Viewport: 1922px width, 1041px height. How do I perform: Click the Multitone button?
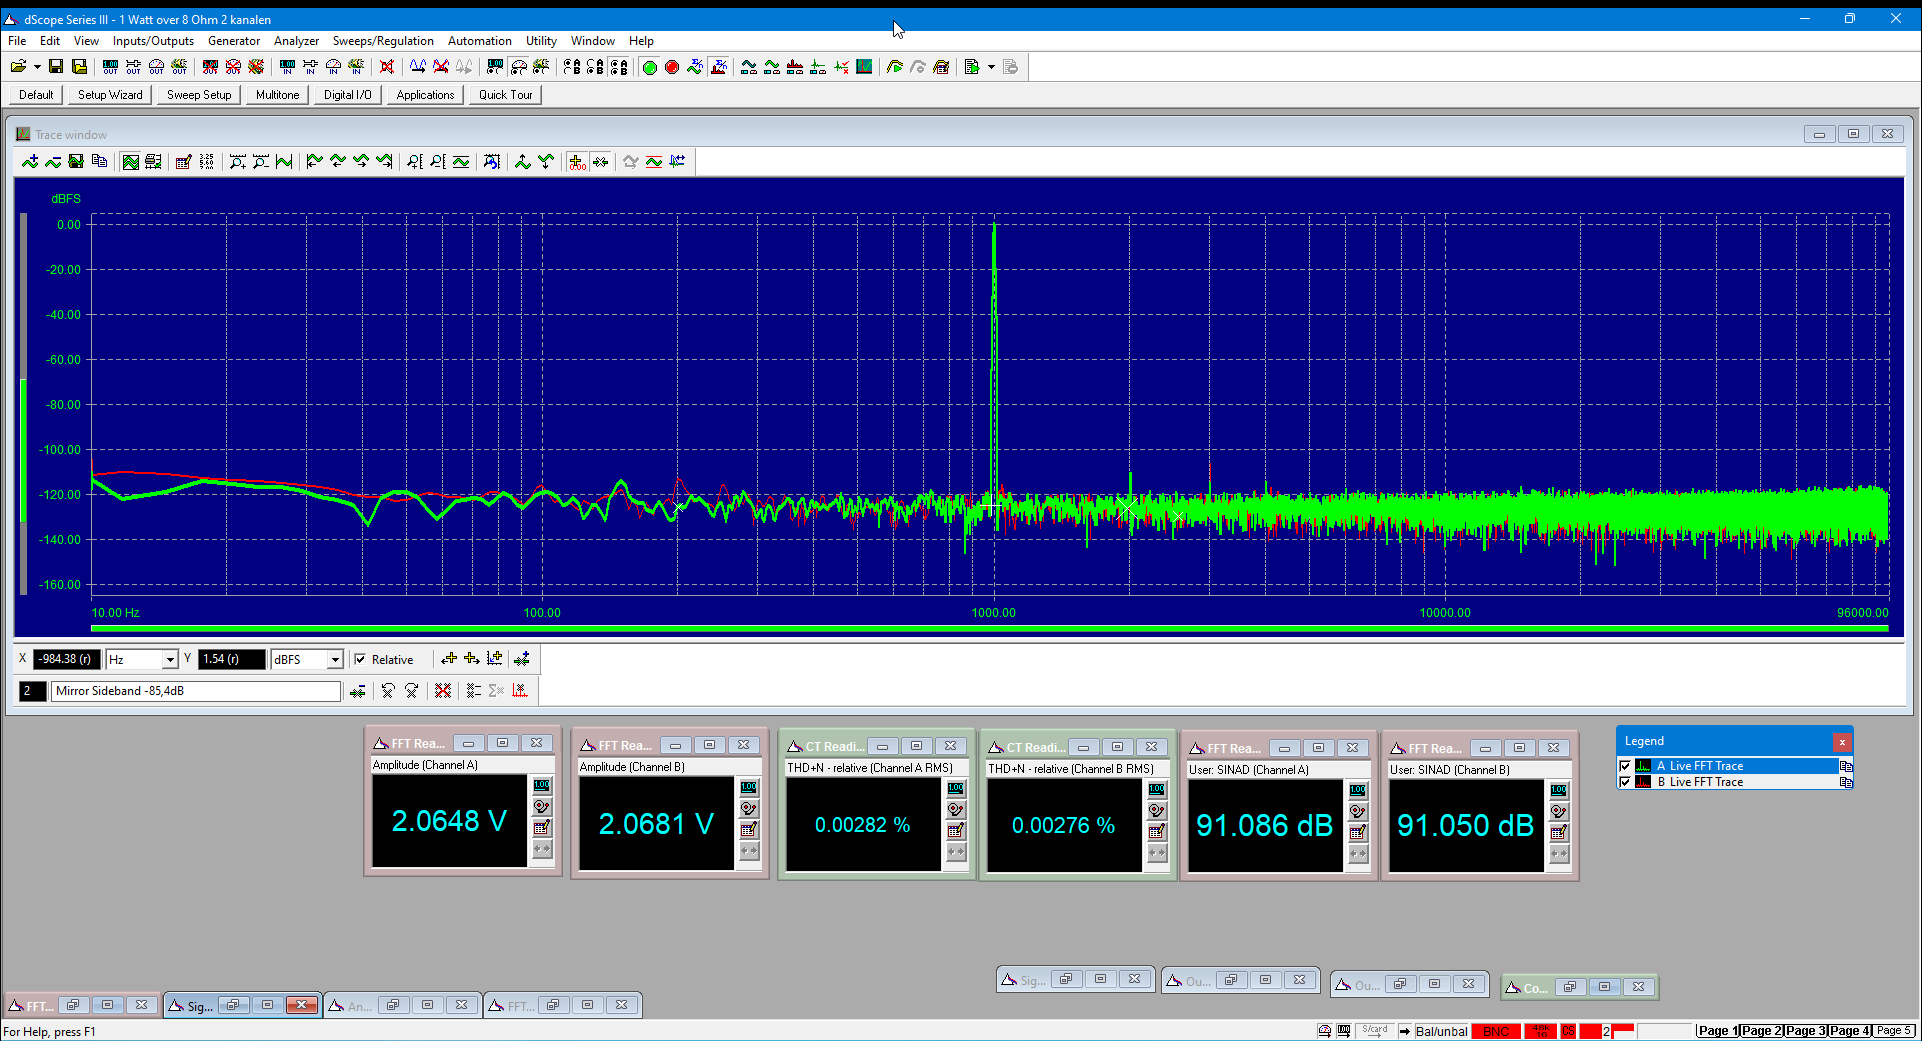tap(277, 95)
